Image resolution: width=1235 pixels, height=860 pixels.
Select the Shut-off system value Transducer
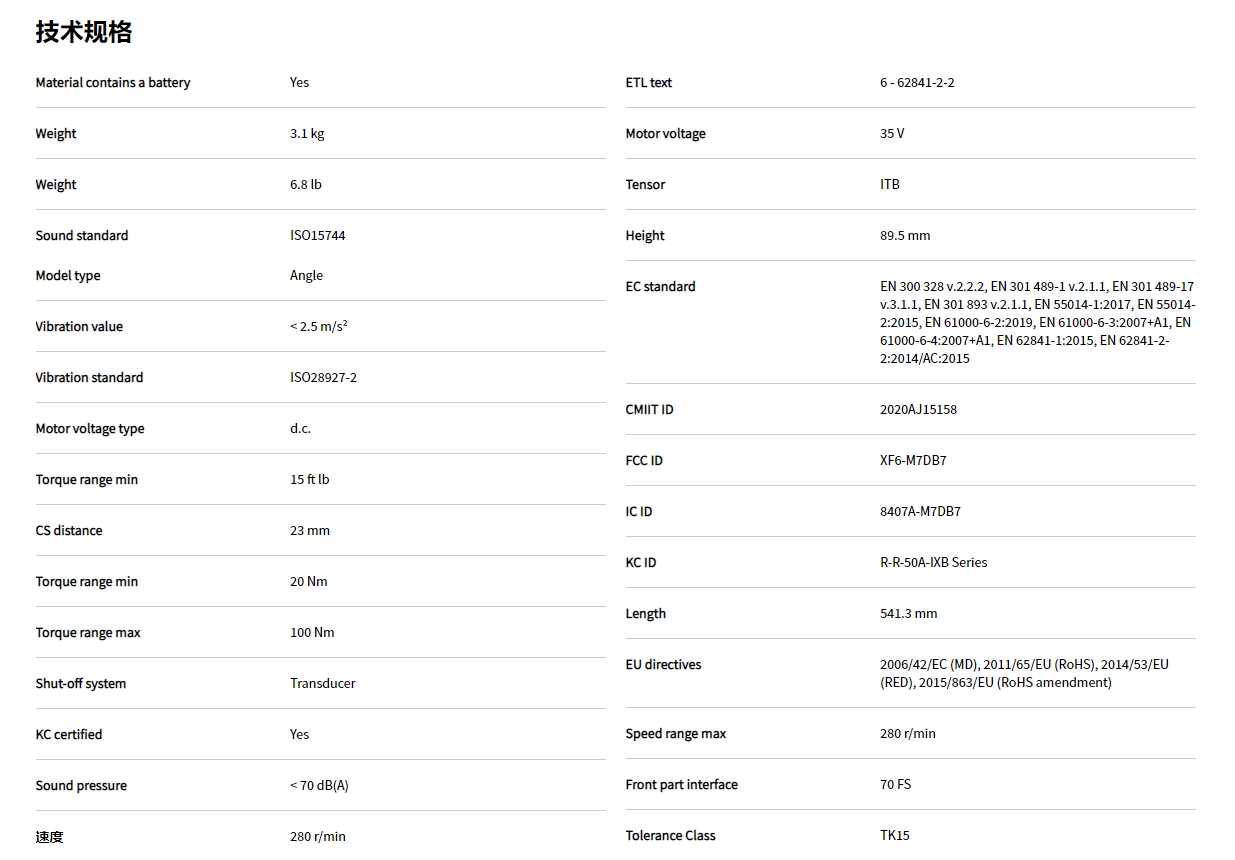(x=322, y=683)
